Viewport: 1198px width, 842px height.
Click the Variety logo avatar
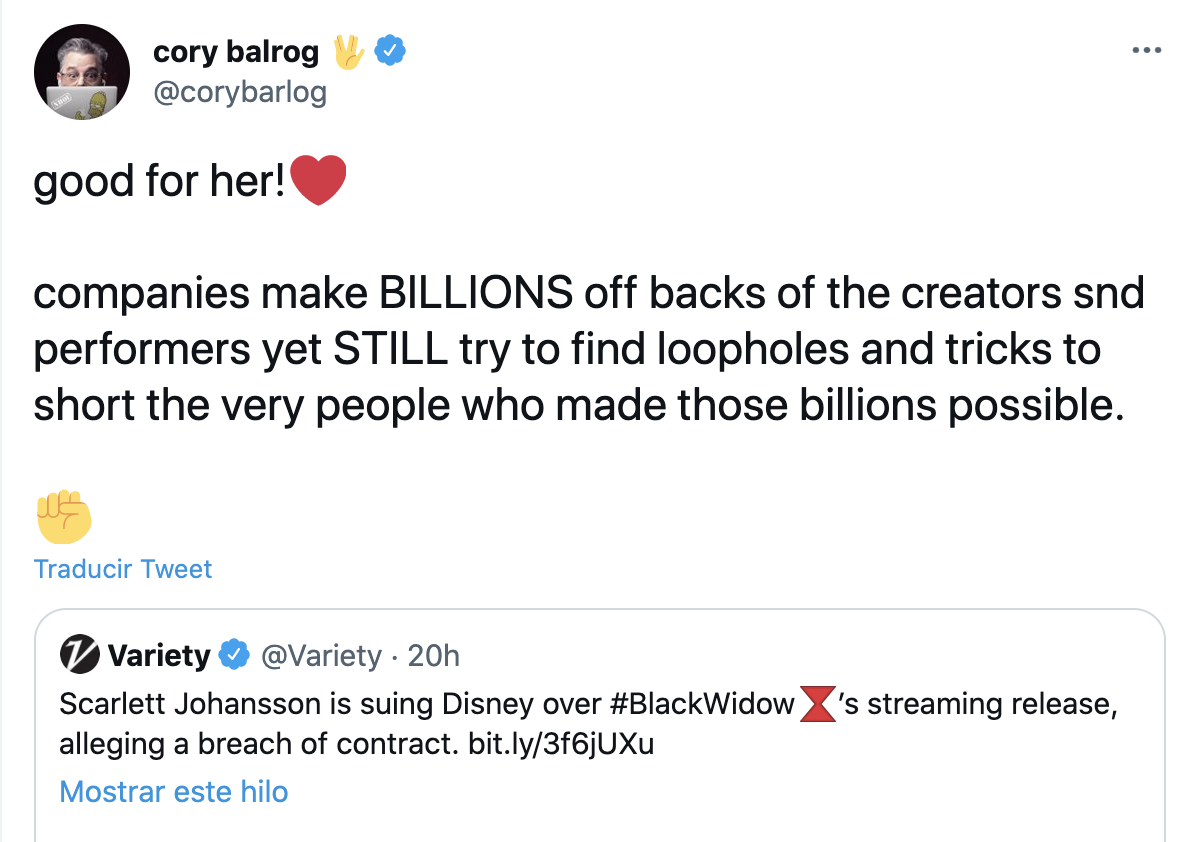[78, 655]
